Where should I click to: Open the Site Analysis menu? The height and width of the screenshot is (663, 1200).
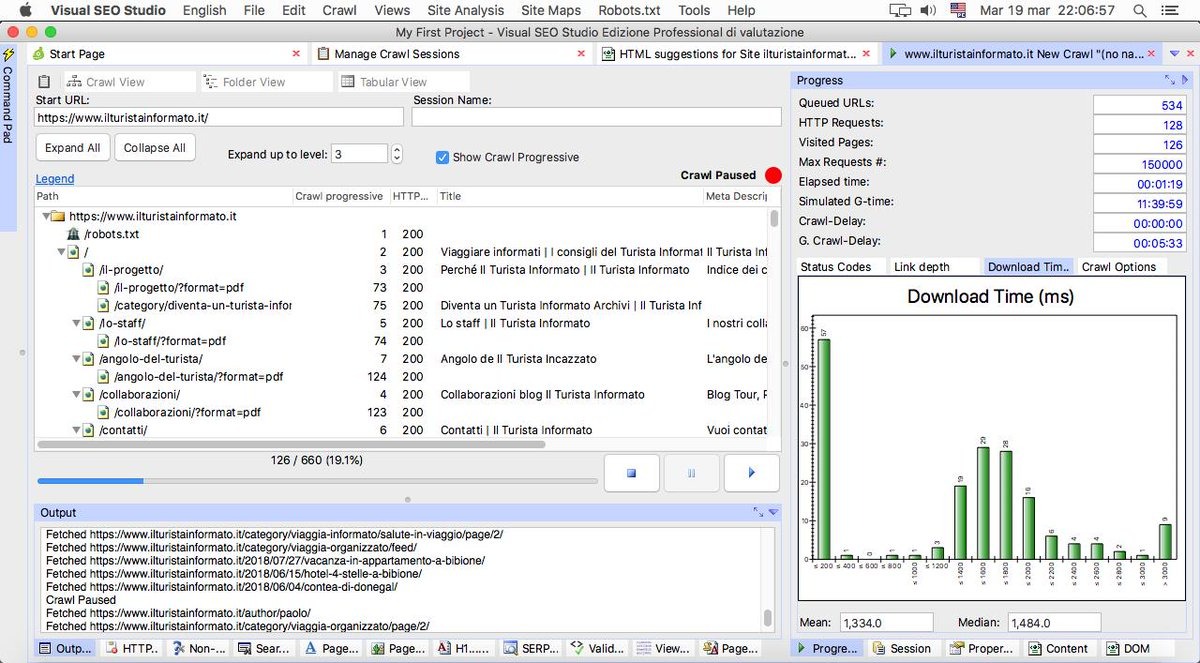pyautogui.click(x=464, y=10)
